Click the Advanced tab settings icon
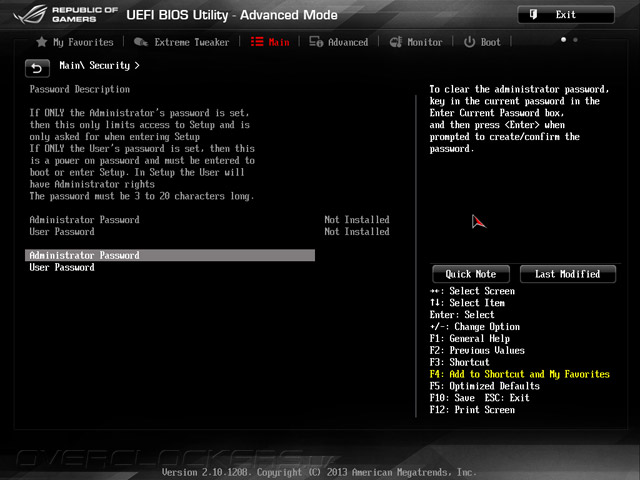The height and width of the screenshot is (480, 640). coord(316,42)
